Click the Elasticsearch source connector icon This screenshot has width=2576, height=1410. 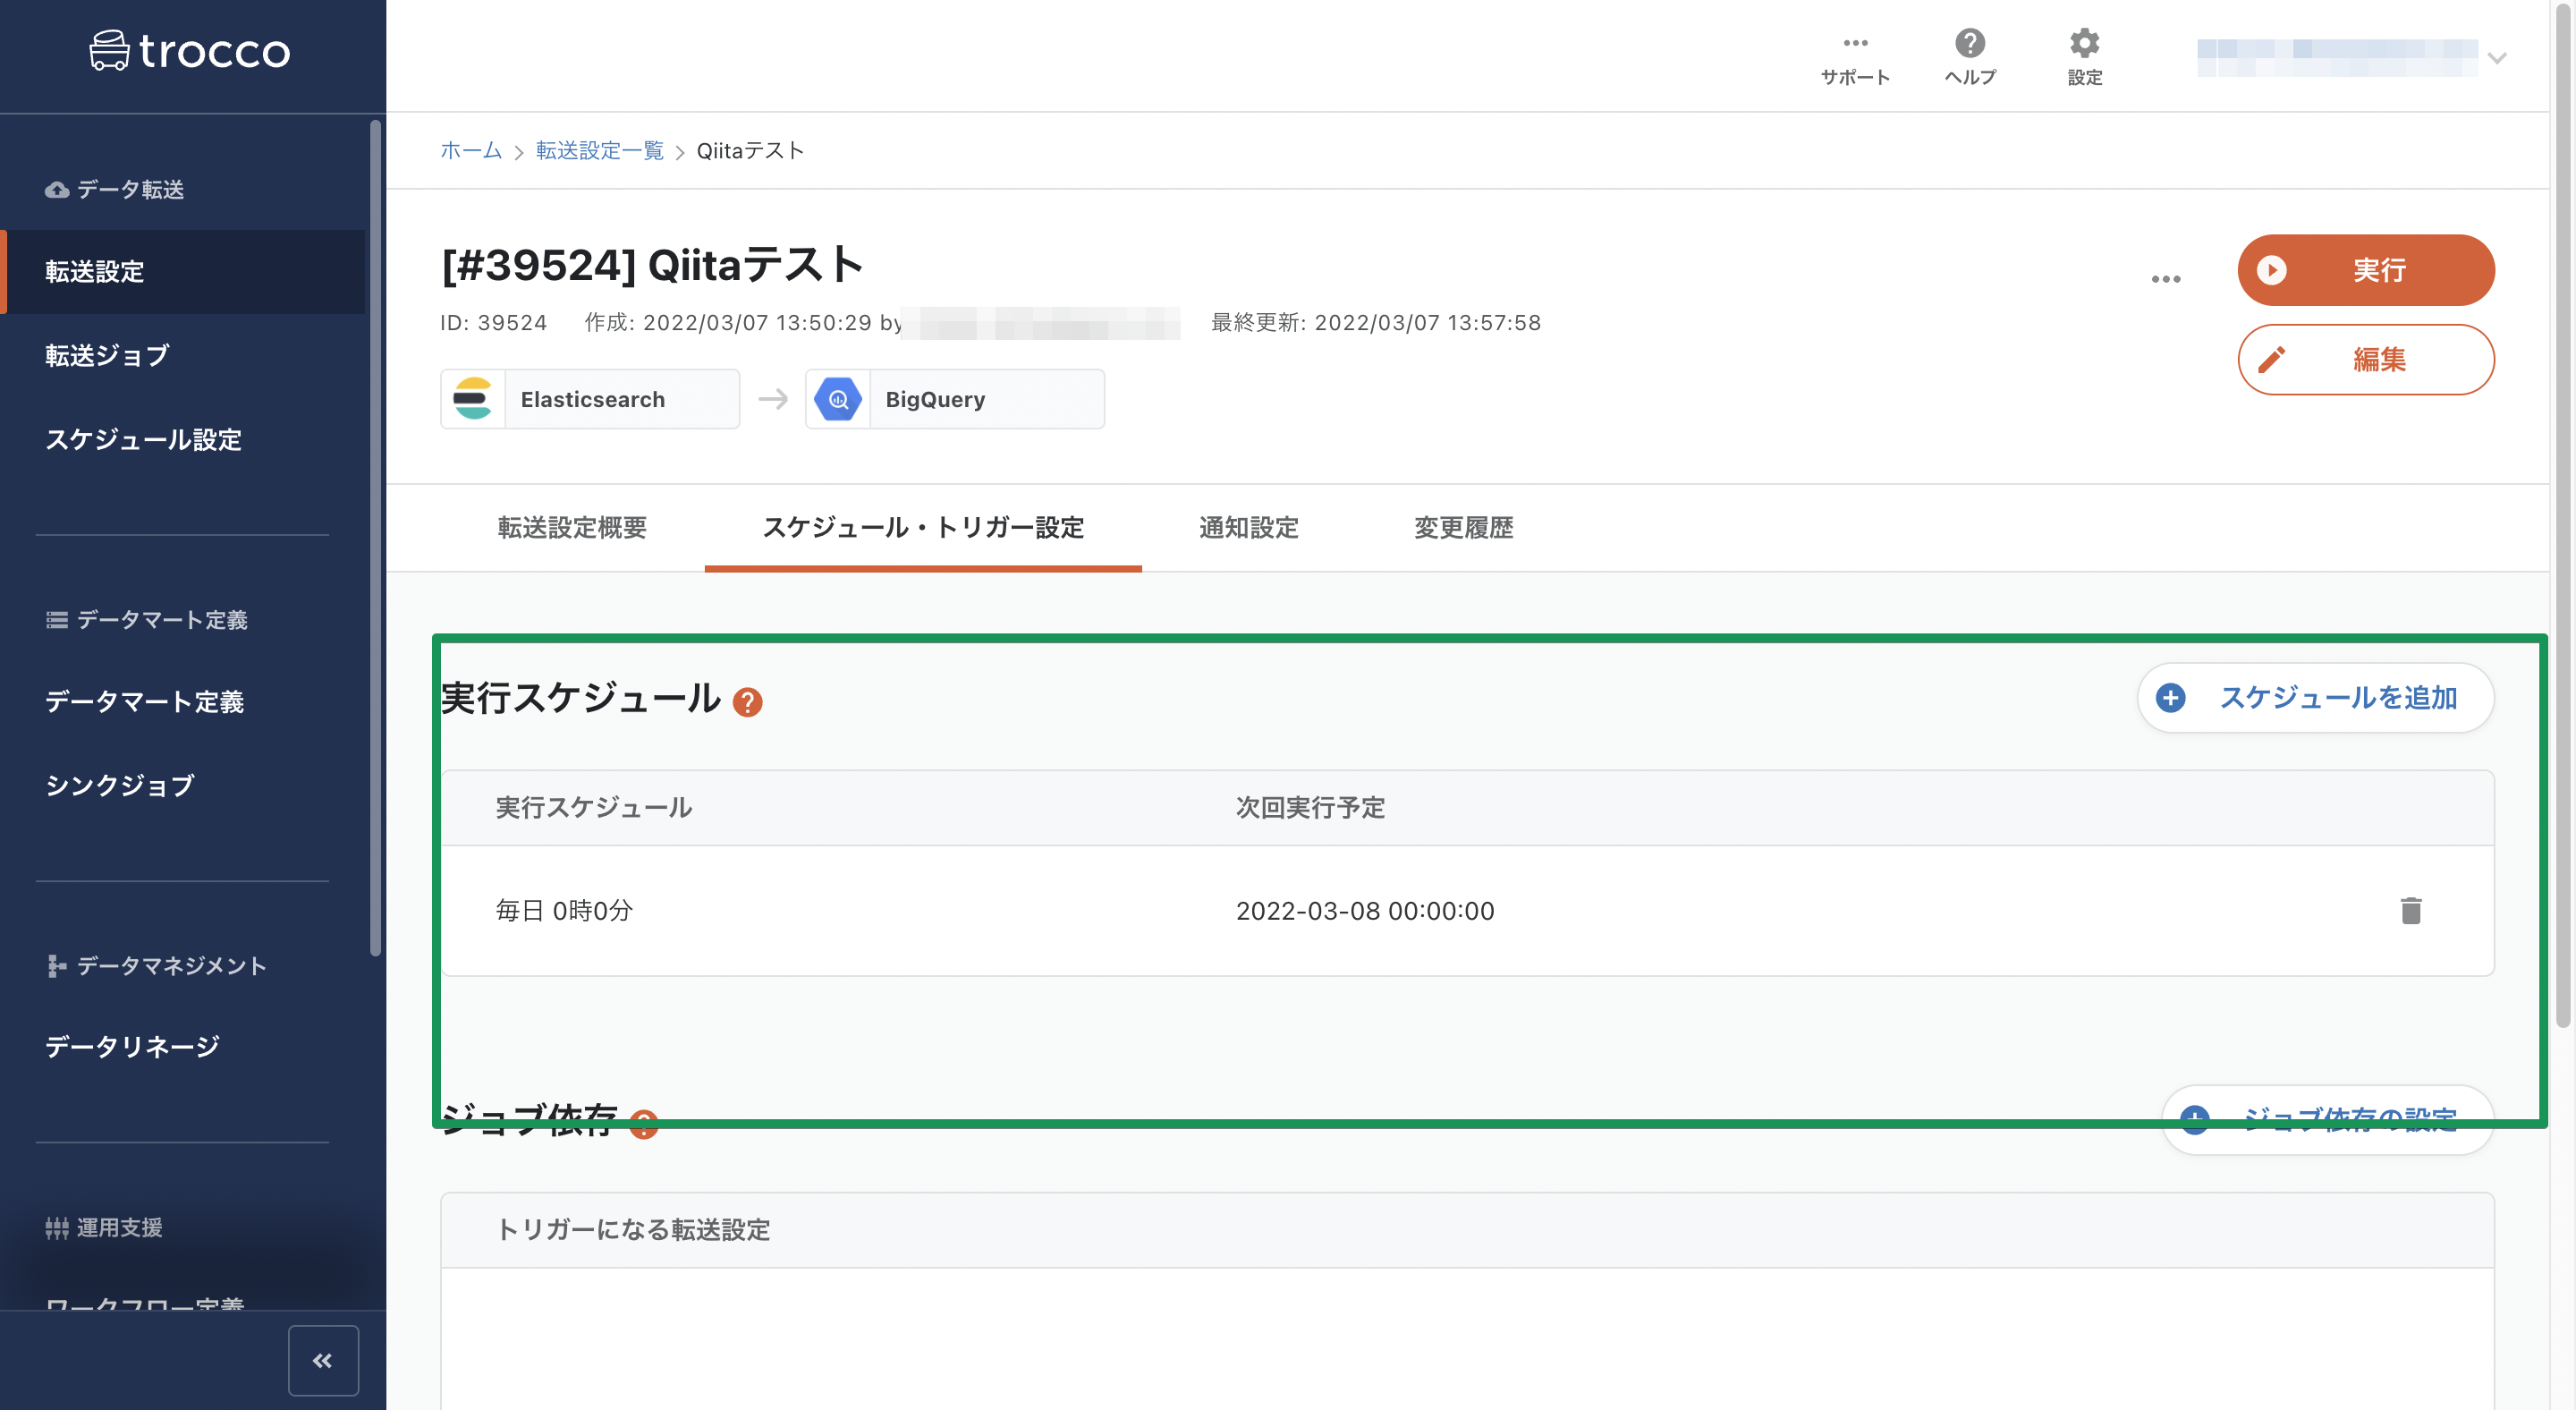click(474, 398)
